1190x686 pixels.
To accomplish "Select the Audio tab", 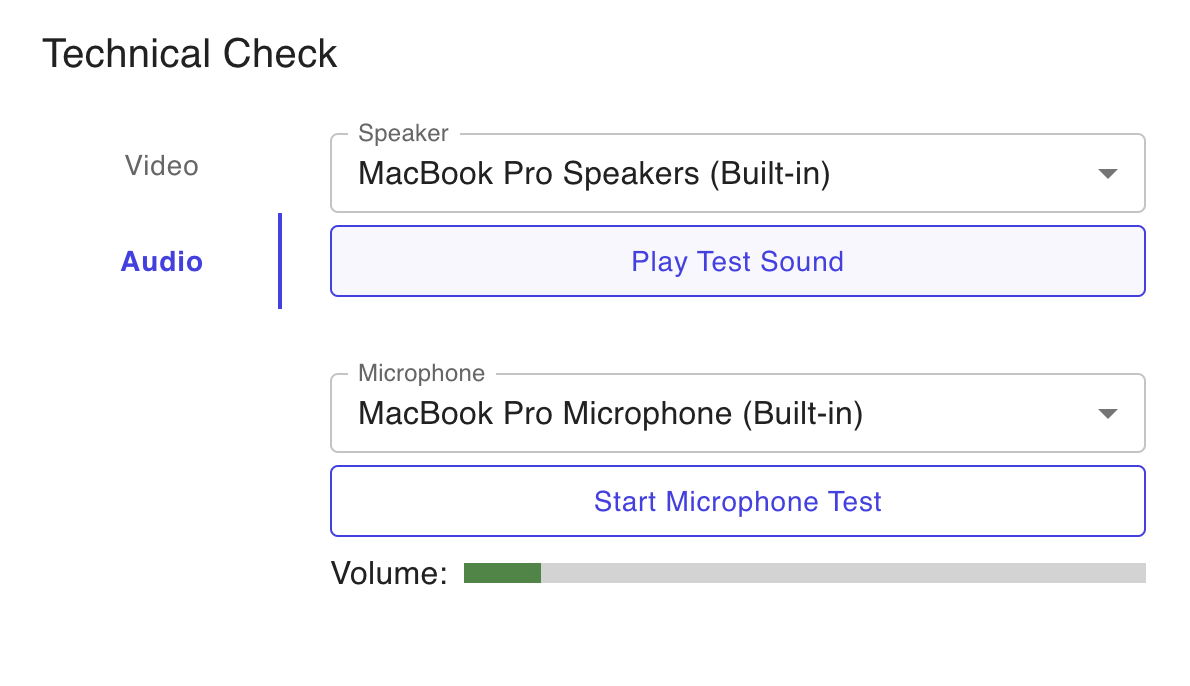I will point(162,262).
